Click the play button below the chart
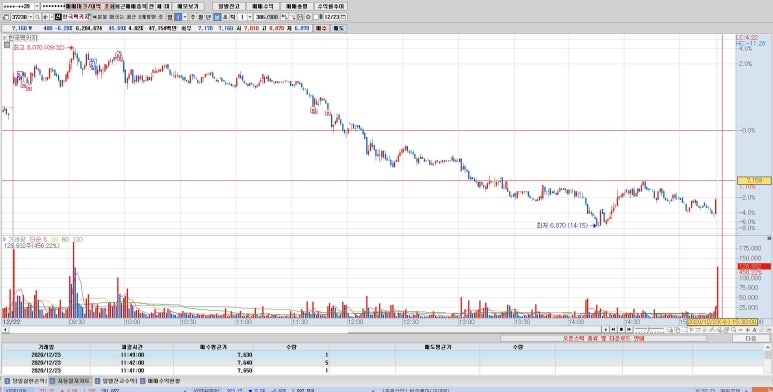Image resolution: width=773 pixels, height=392 pixels. click(606, 329)
